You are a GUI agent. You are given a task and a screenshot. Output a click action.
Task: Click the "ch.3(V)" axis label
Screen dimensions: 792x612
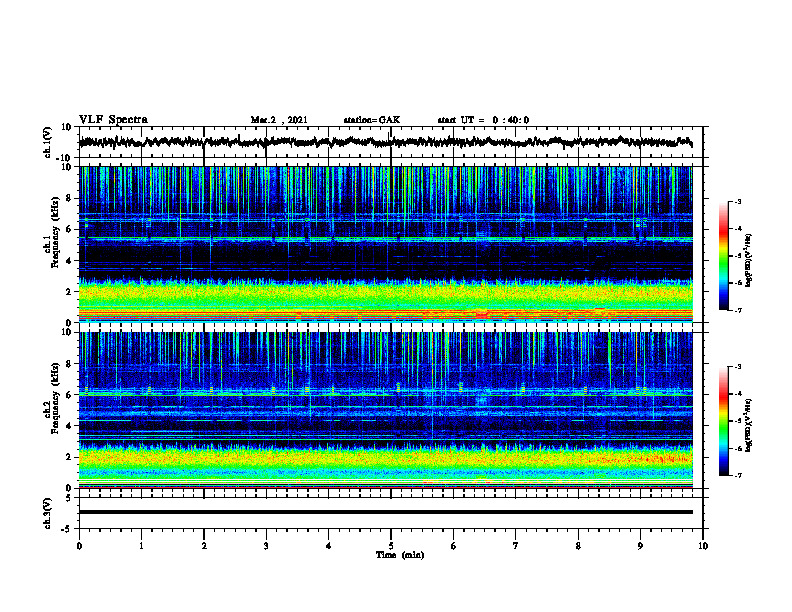48,513
